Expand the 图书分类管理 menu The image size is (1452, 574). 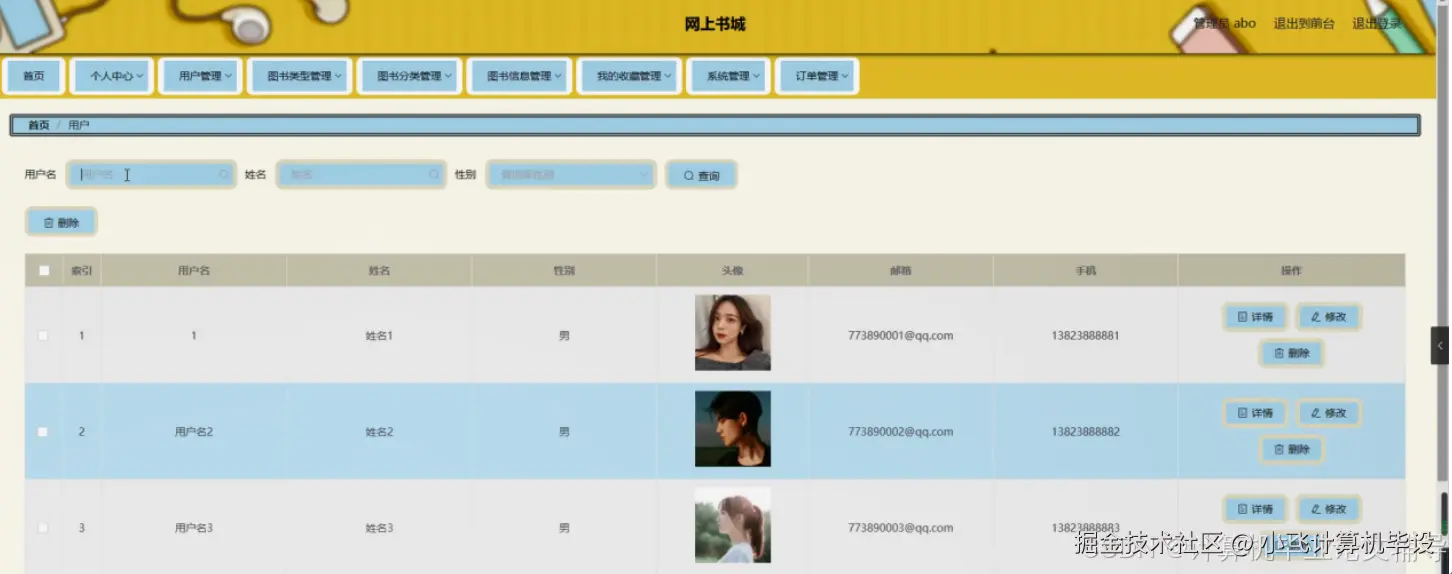[409, 76]
